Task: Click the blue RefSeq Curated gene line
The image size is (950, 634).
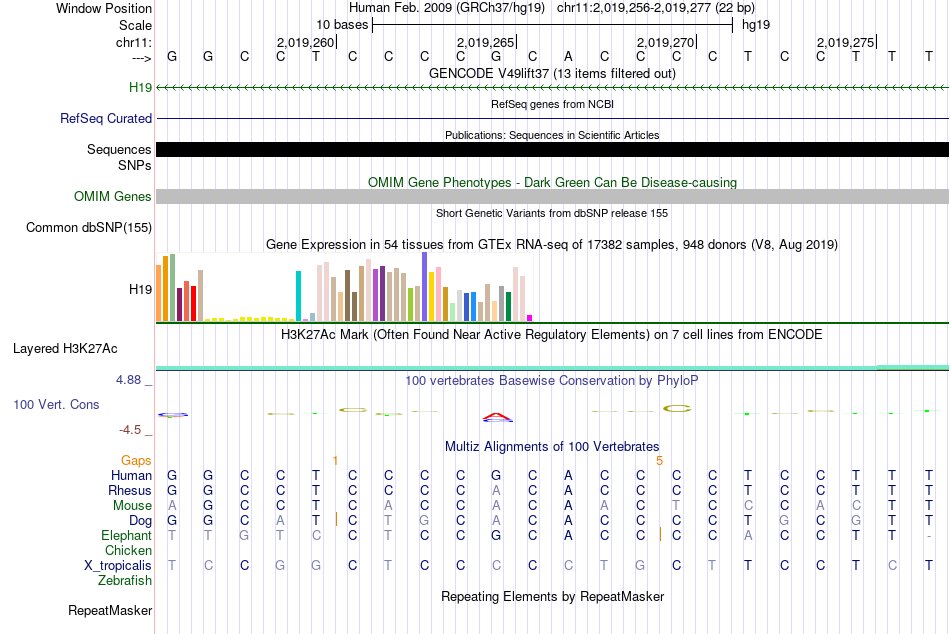Action: [552, 118]
